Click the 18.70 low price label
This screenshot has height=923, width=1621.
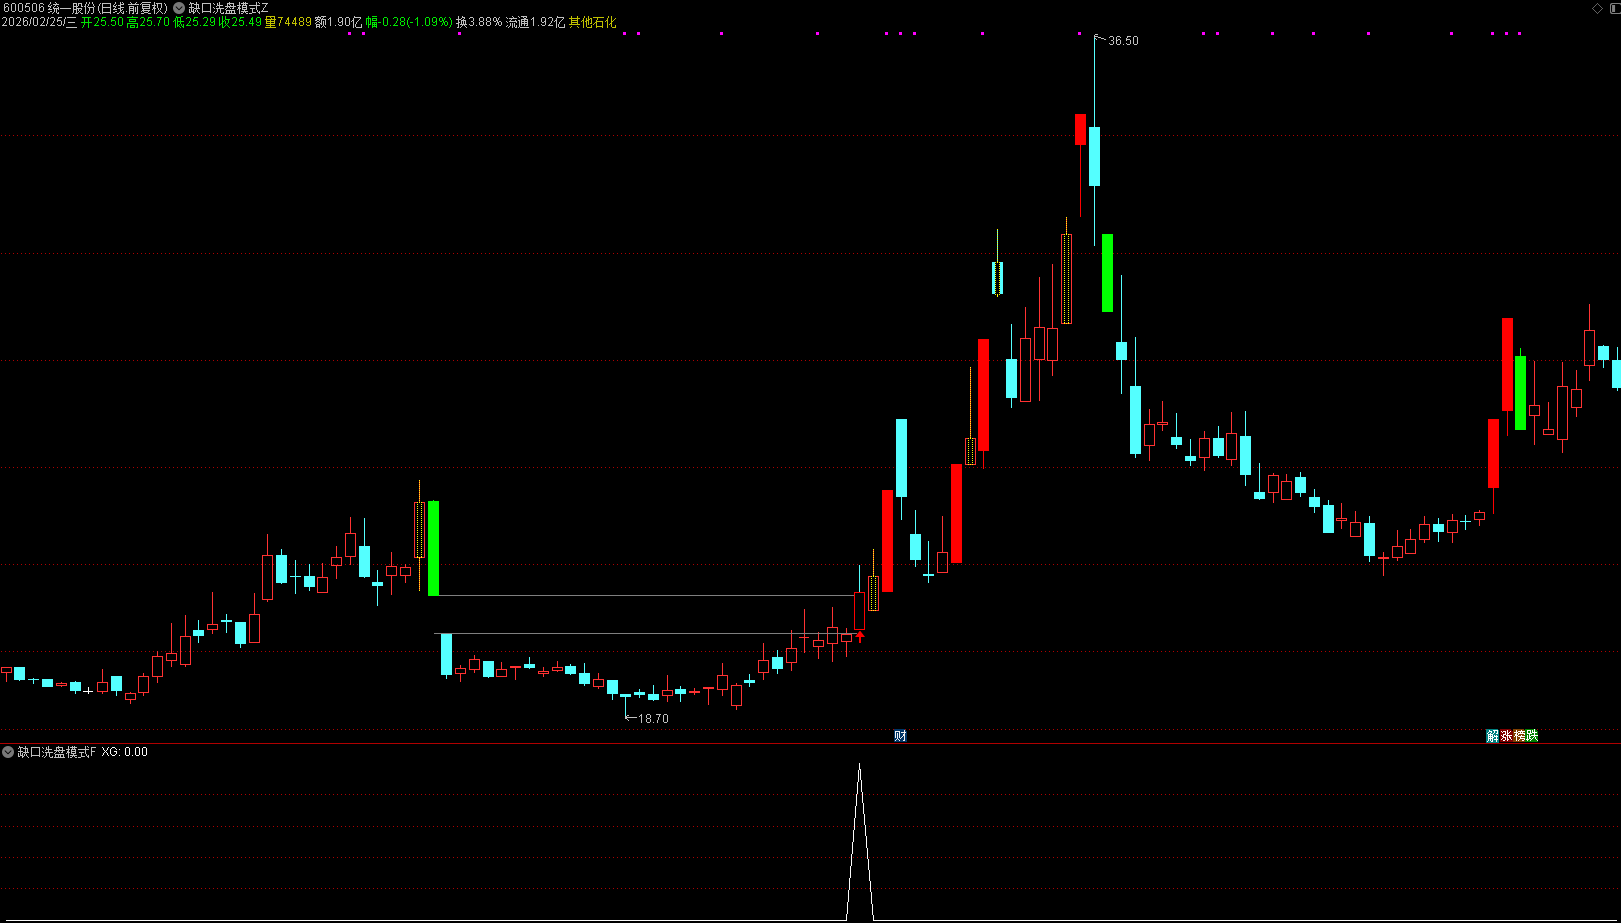[x=653, y=719]
